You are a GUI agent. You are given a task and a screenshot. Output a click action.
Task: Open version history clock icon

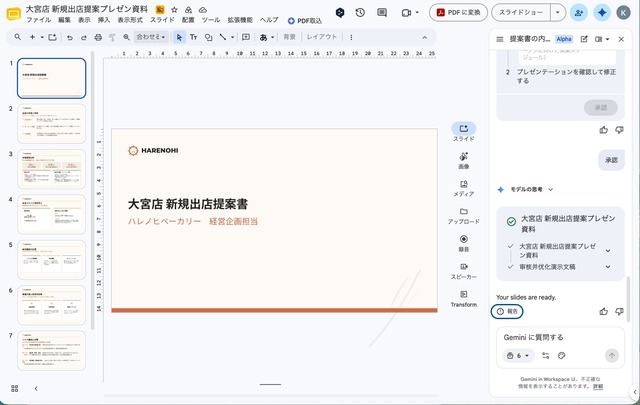(x=360, y=13)
